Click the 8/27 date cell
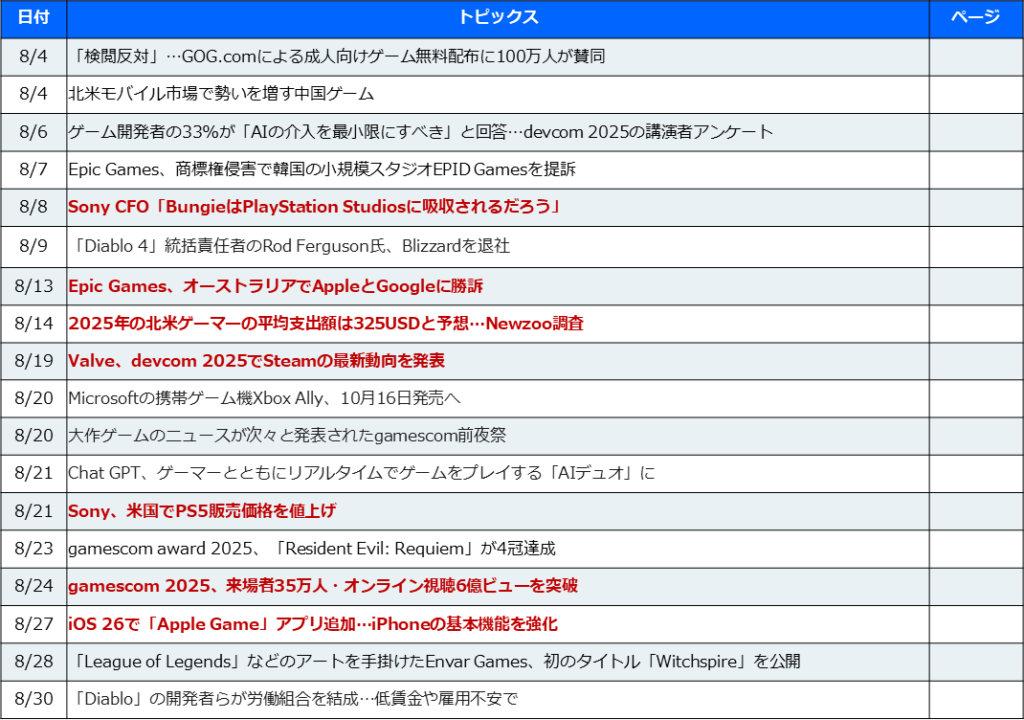The image size is (1024, 720). 33,625
